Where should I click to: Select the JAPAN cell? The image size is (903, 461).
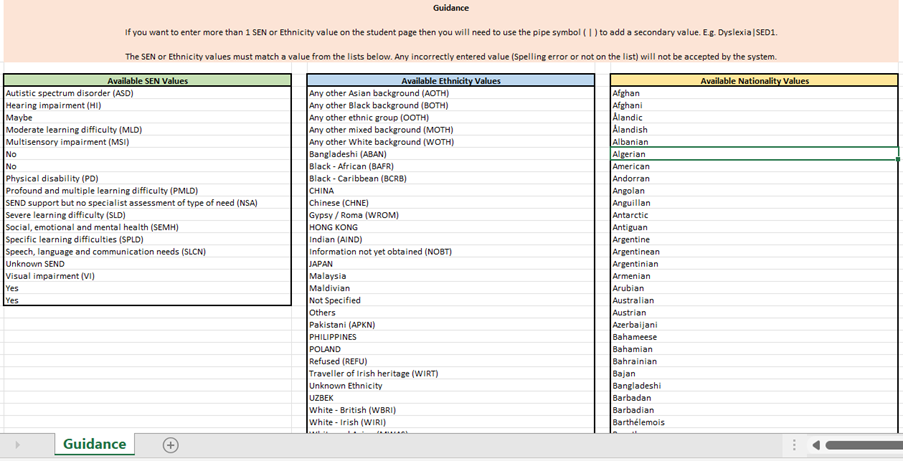click(x=451, y=263)
